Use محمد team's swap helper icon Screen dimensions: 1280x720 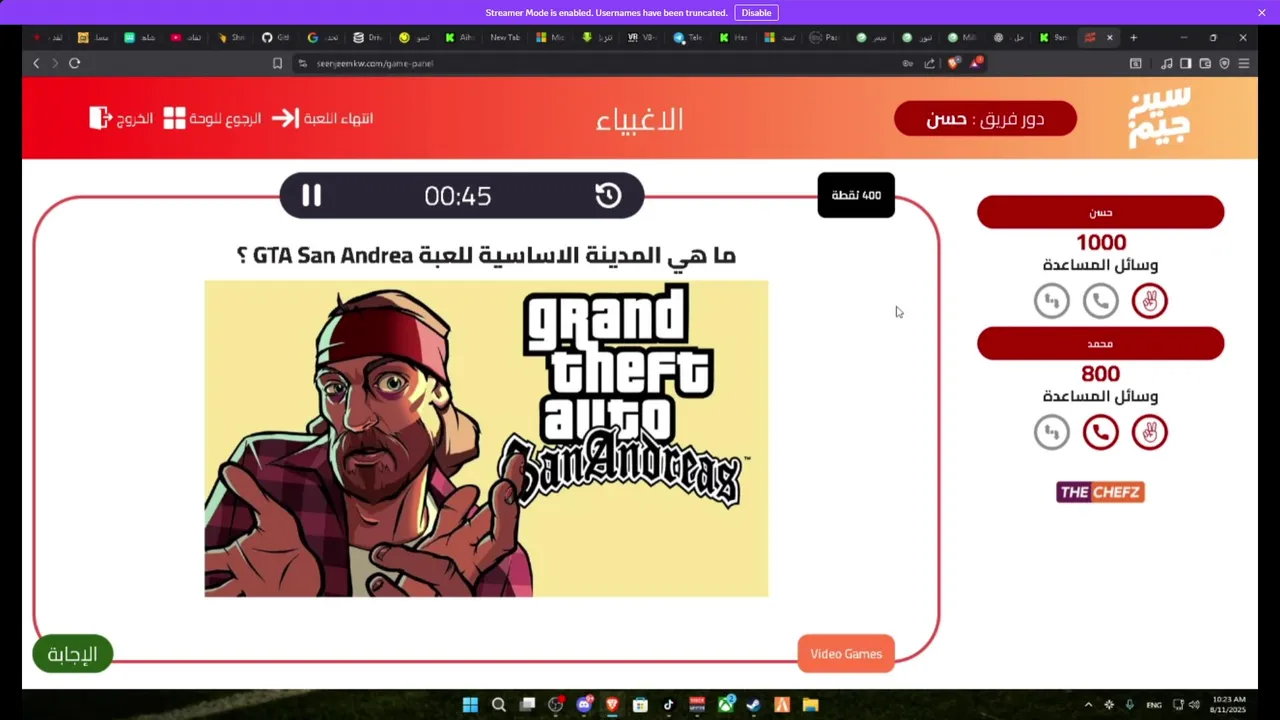[1051, 432]
